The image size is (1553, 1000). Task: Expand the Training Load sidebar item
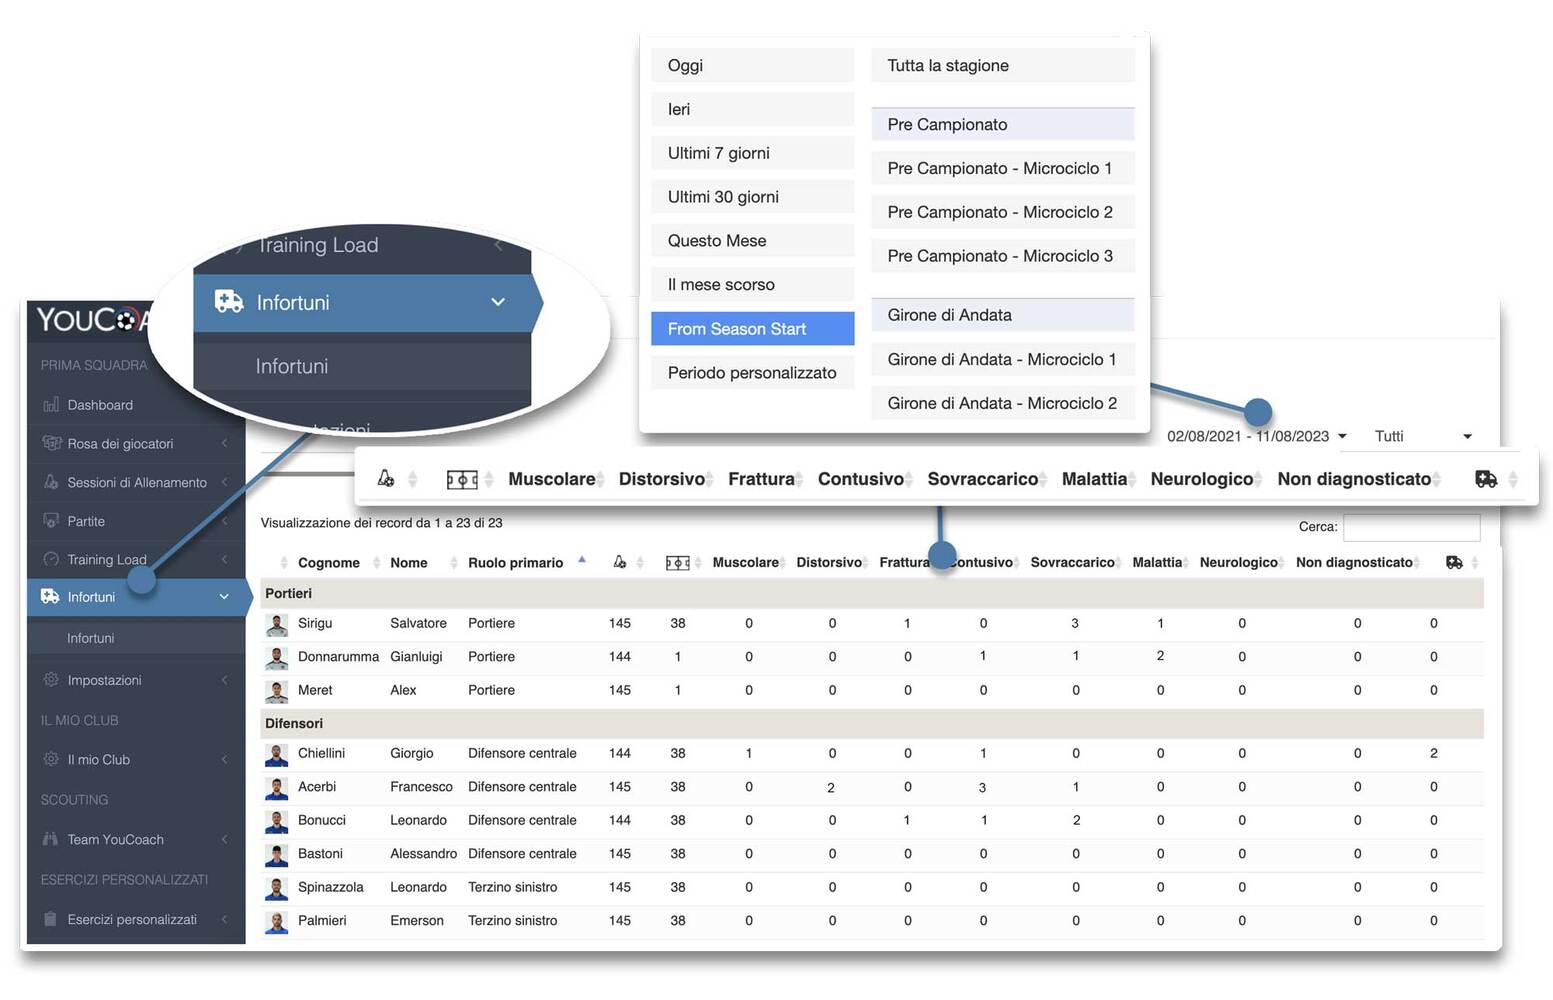pos(107,559)
